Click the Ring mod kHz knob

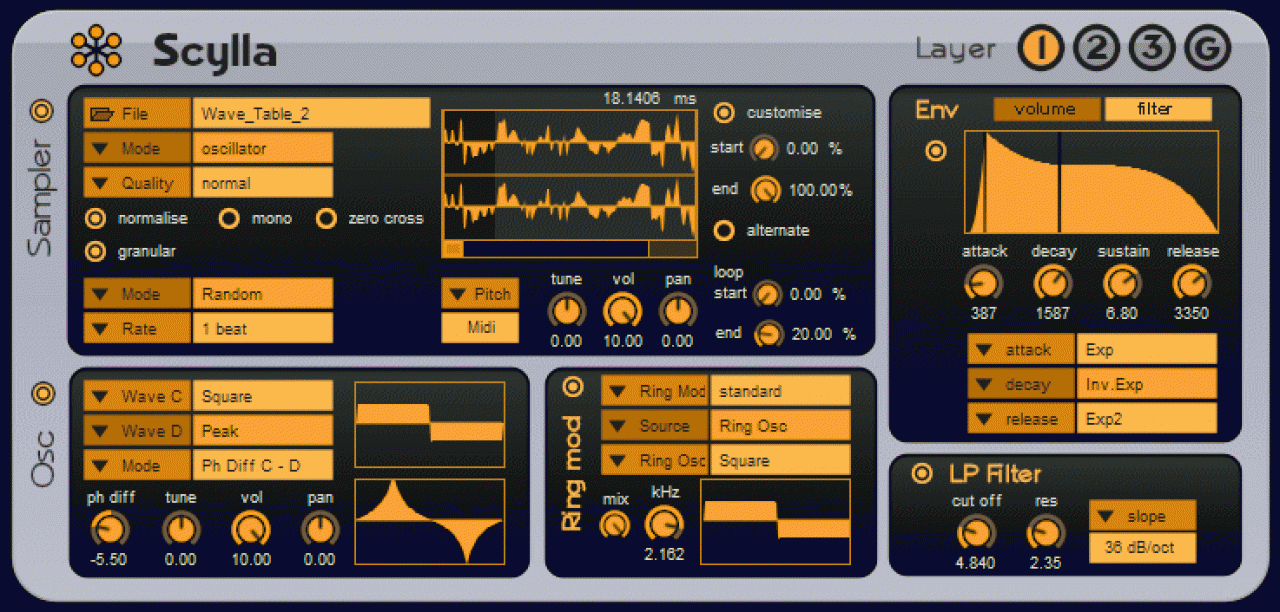[663, 522]
